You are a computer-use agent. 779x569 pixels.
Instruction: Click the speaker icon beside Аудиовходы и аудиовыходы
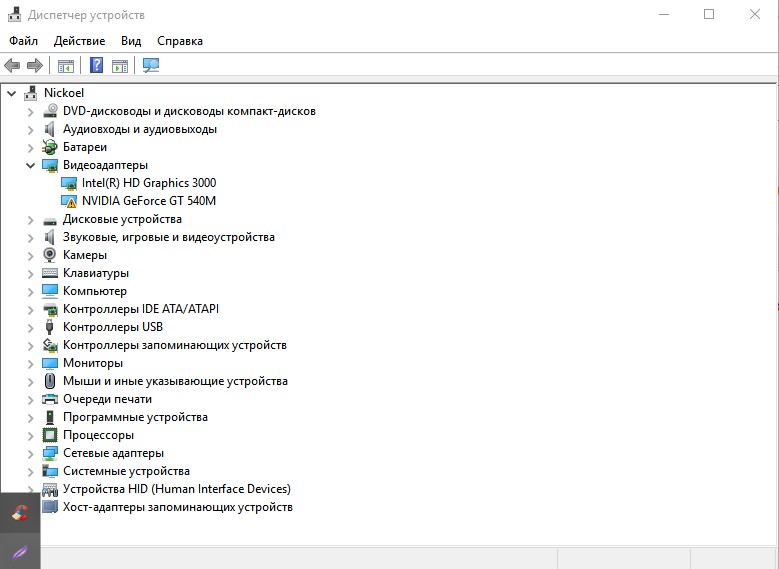click(x=49, y=129)
